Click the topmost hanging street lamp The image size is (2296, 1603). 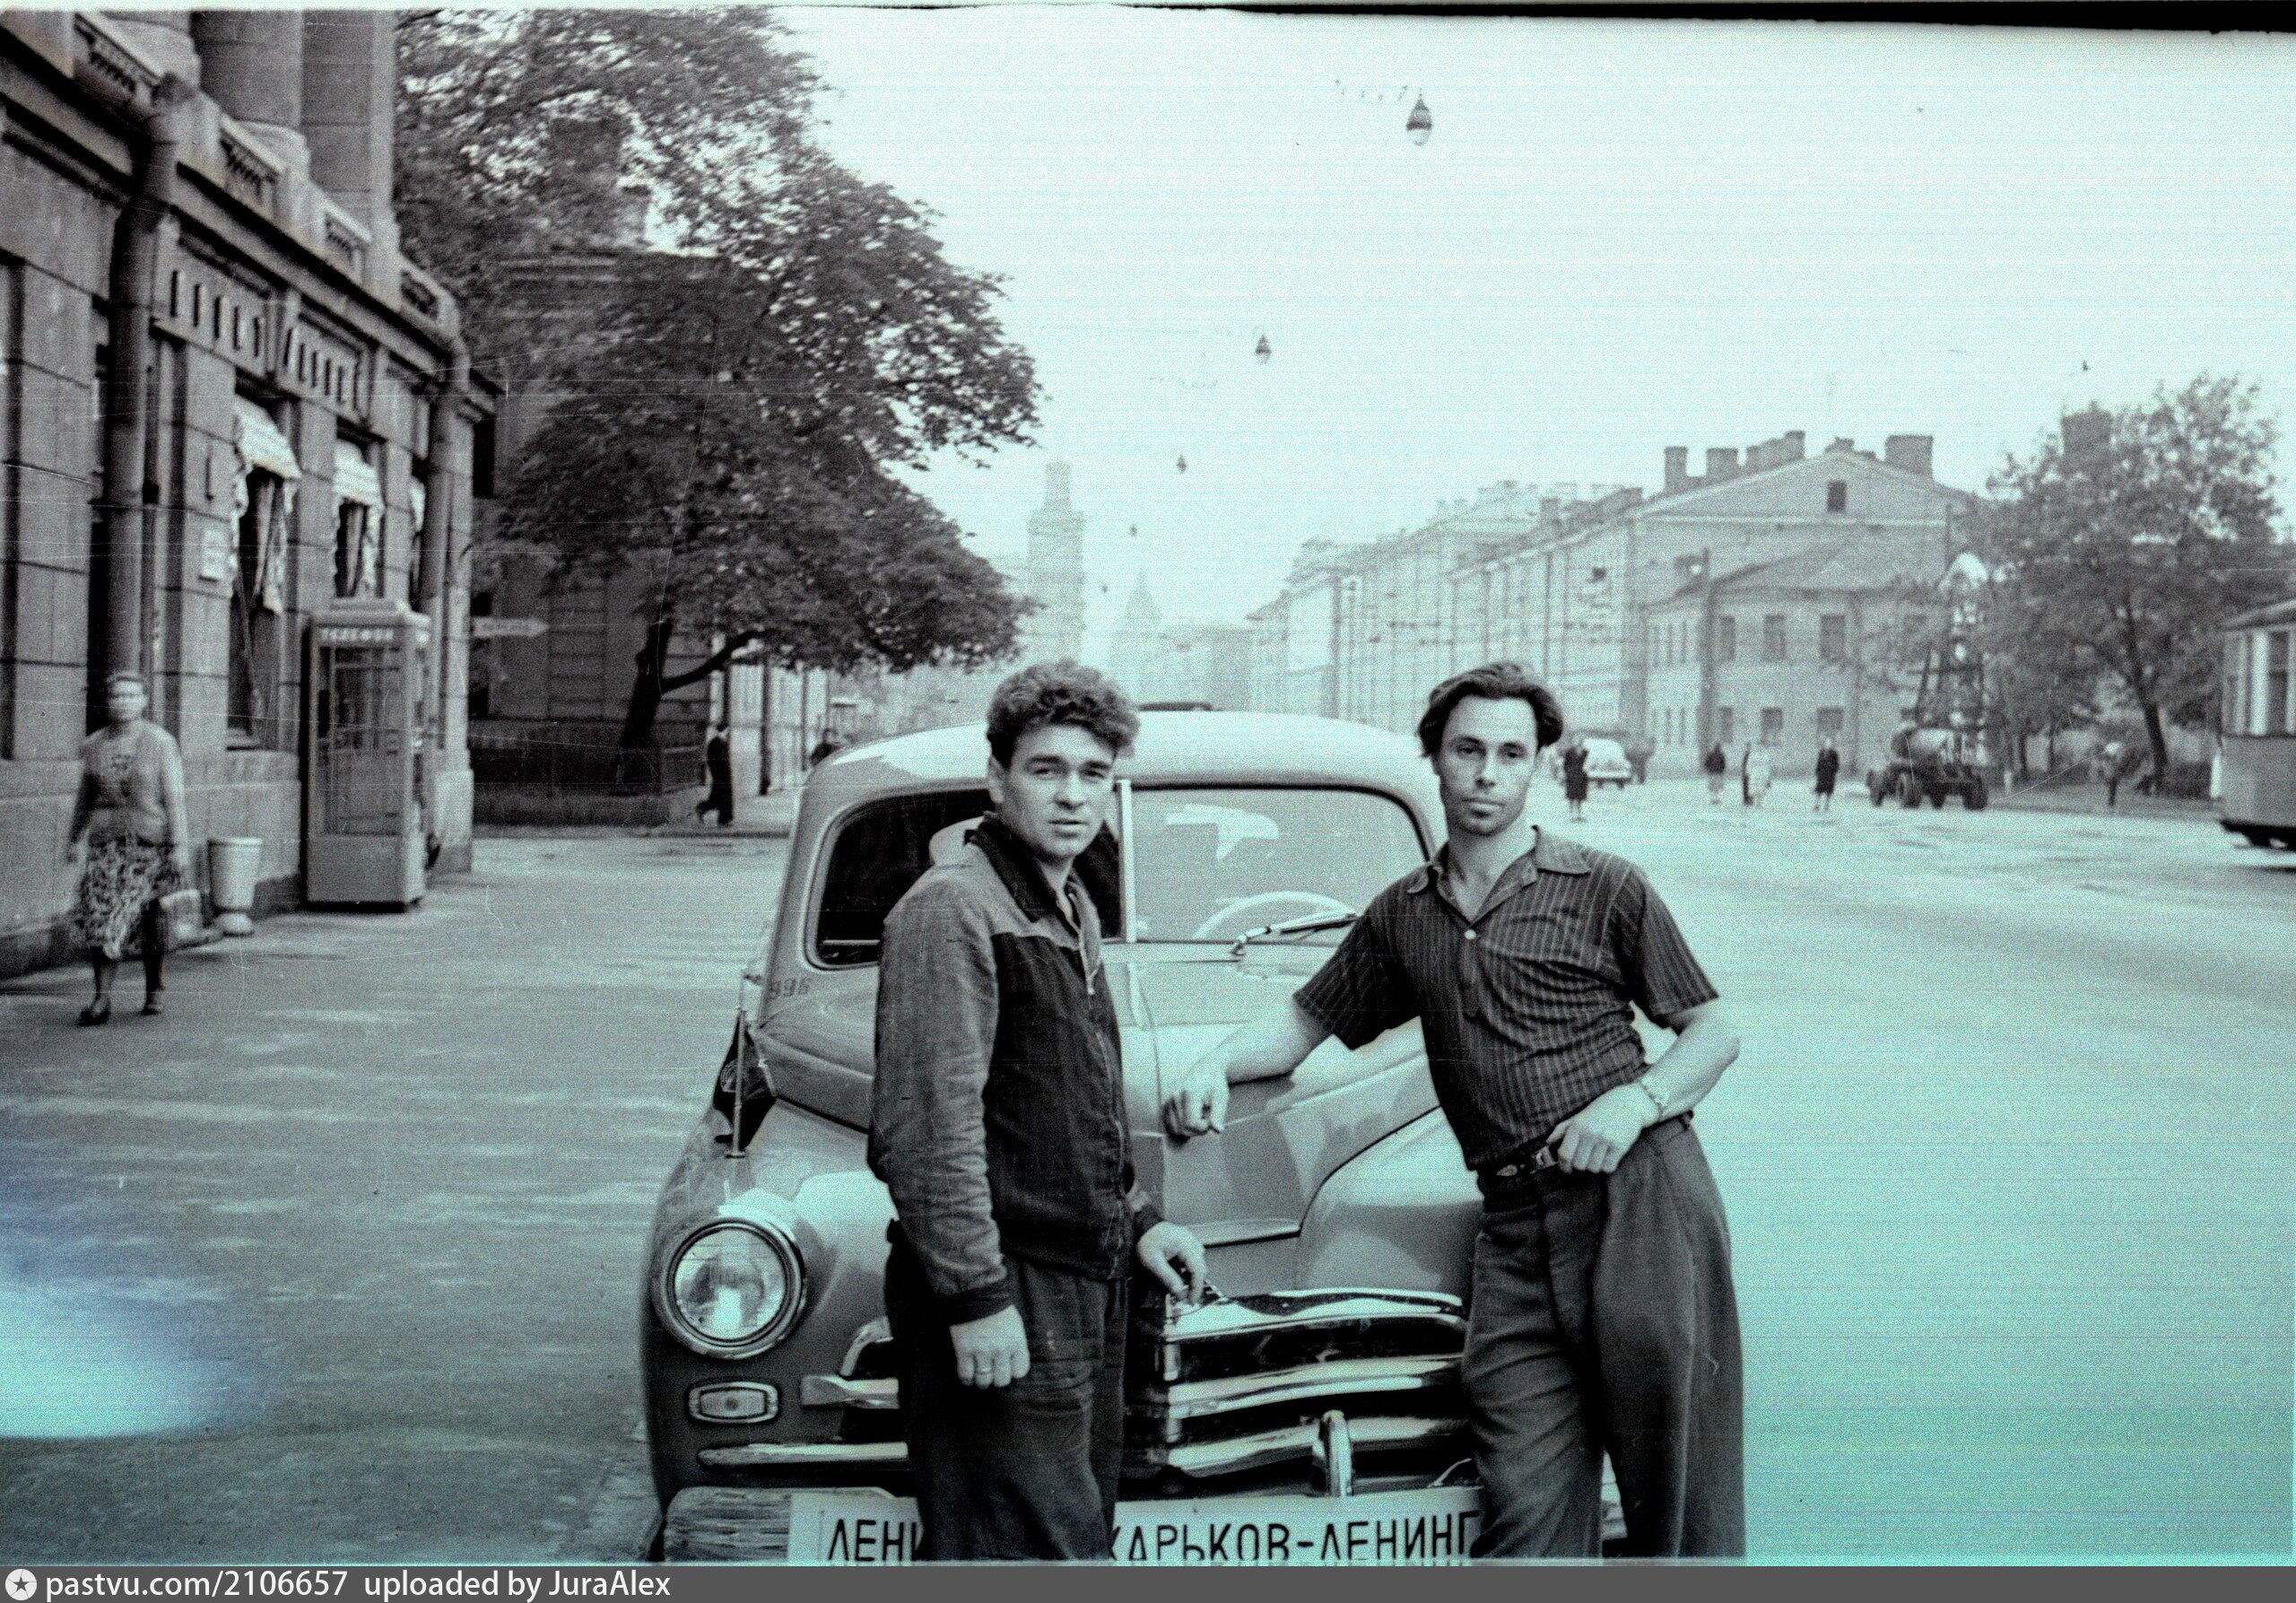click(1418, 120)
